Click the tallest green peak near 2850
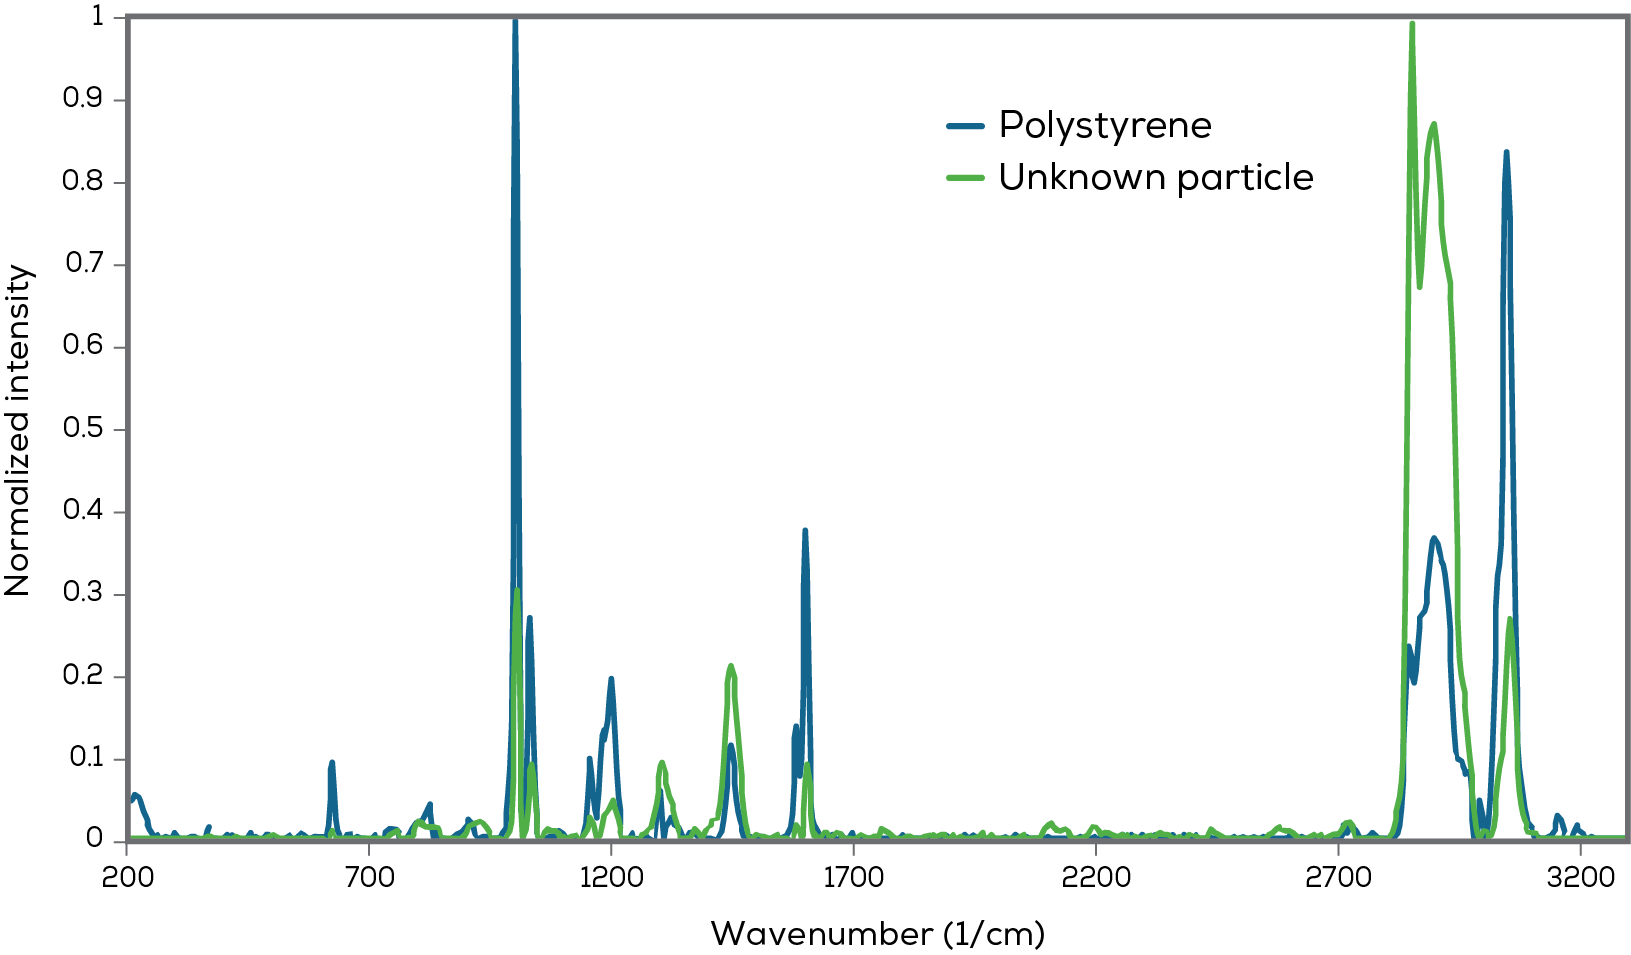This screenshot has height=955, width=1631. pos(1412,24)
